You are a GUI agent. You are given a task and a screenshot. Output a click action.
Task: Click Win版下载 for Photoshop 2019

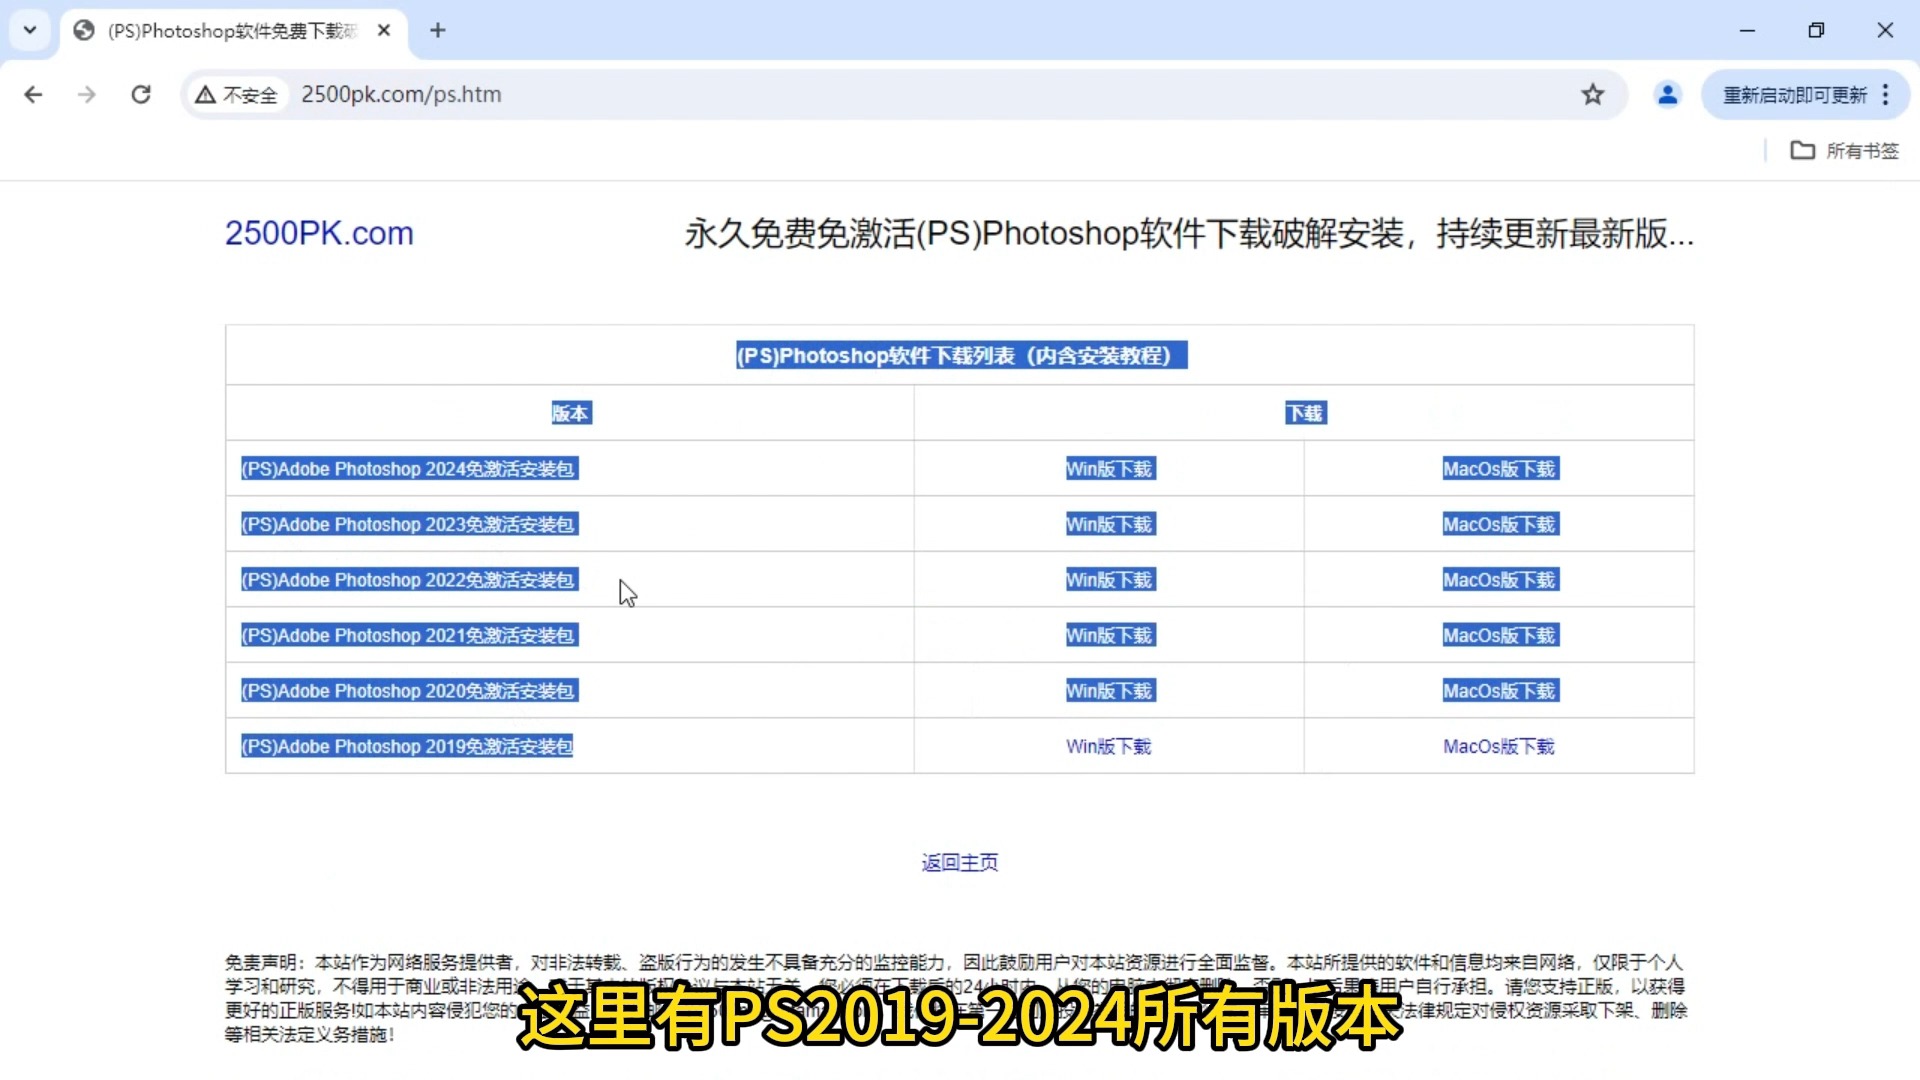tap(1109, 746)
